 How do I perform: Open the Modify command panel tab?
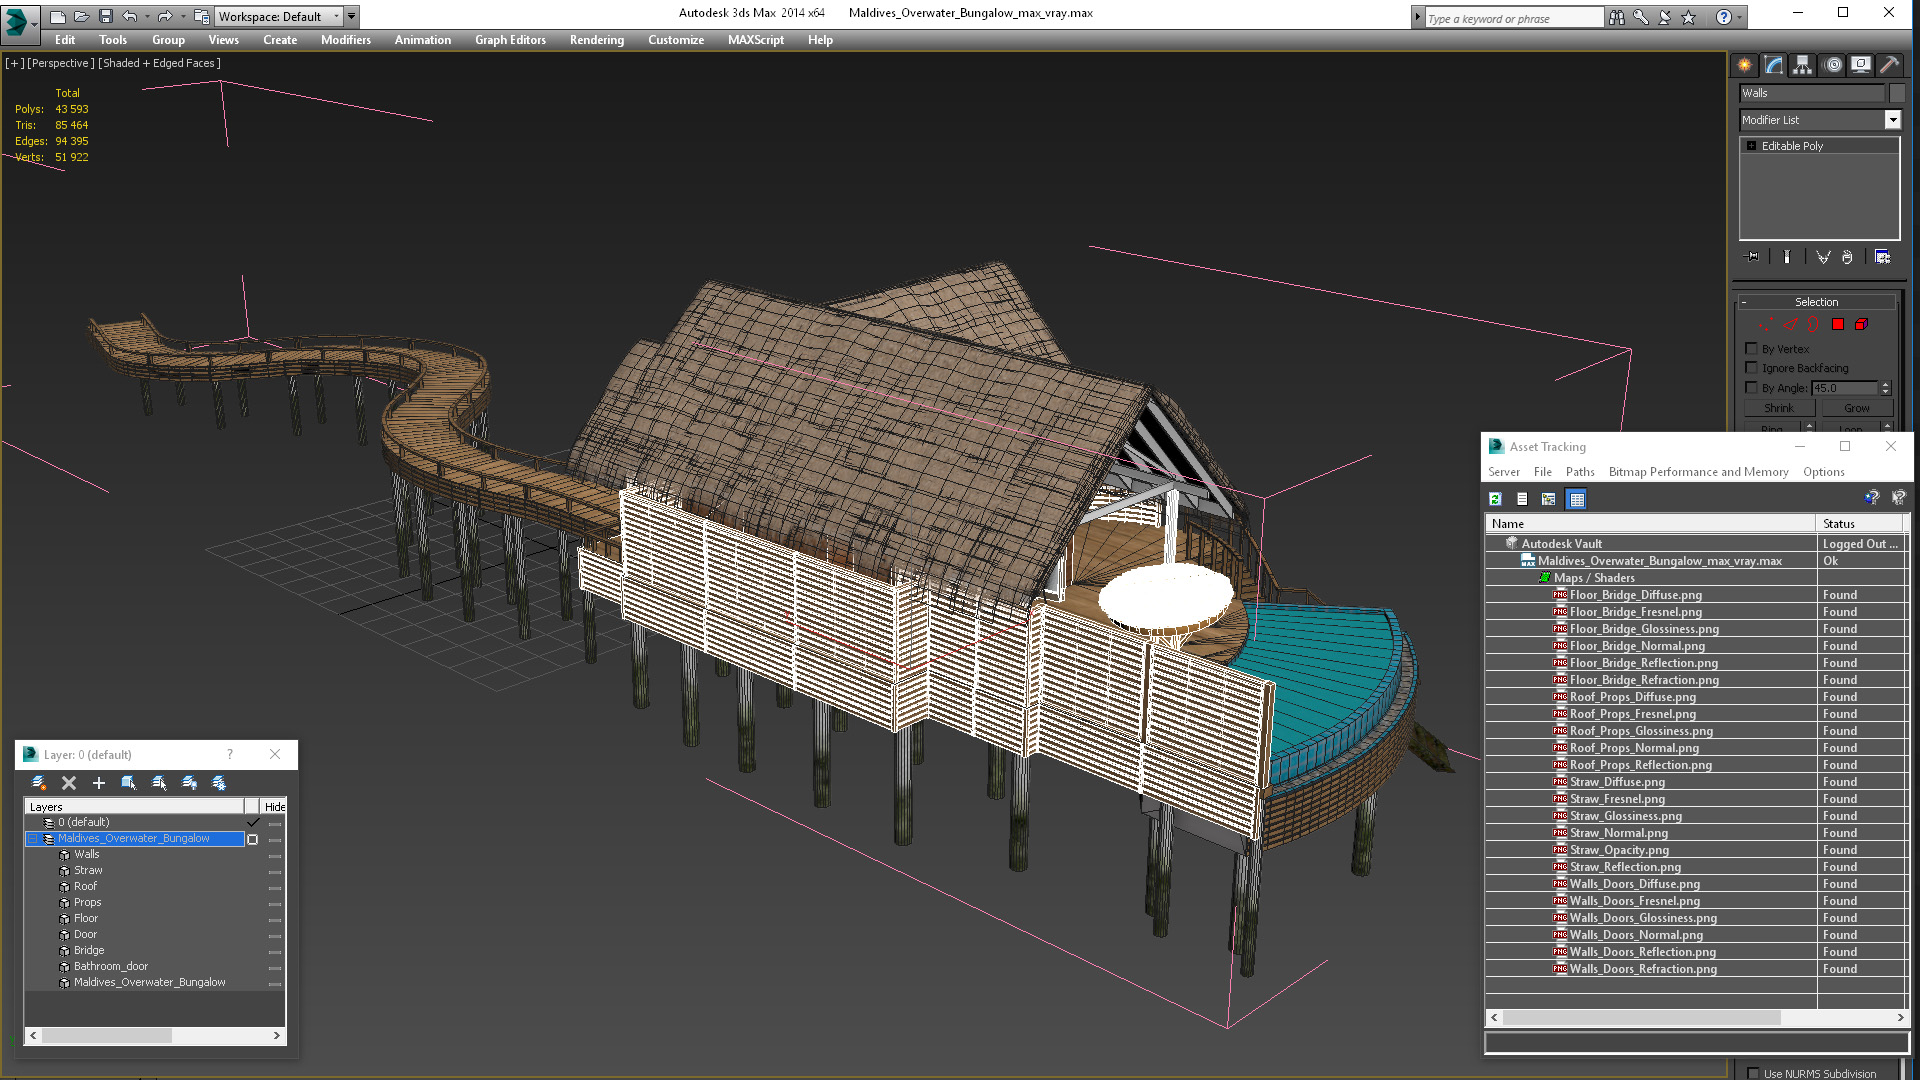pyautogui.click(x=1773, y=65)
